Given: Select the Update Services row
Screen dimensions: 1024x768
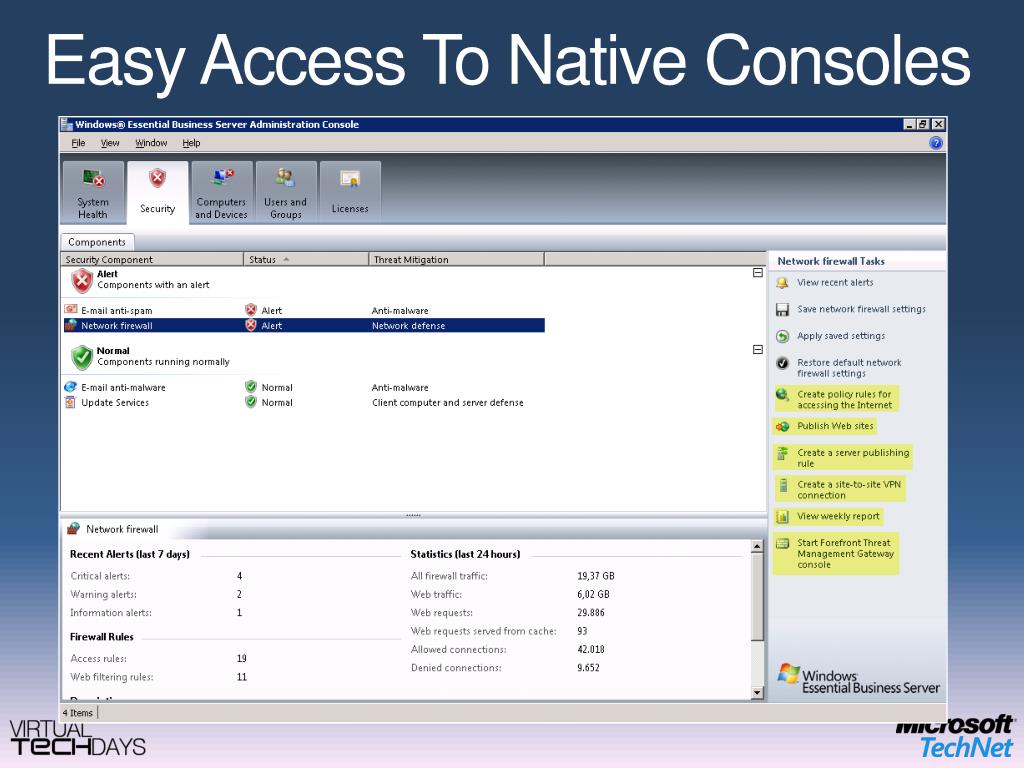Looking at the screenshot, I should coord(304,402).
